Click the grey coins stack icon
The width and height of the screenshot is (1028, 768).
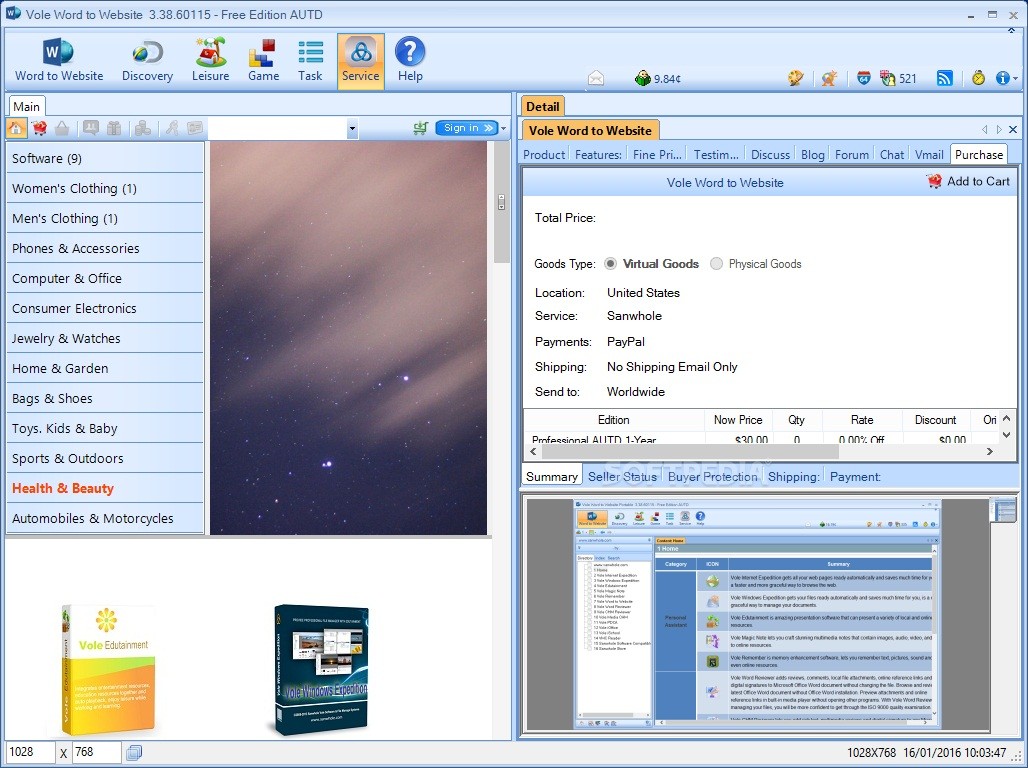[142, 128]
